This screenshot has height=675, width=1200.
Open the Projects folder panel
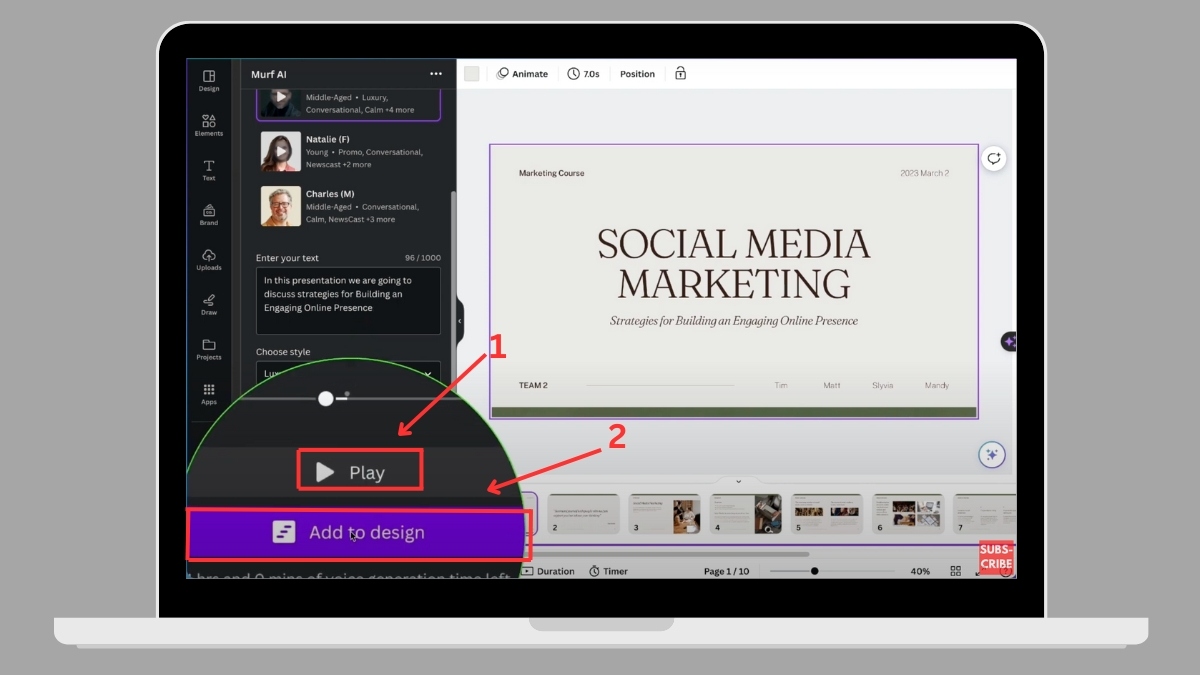coord(209,349)
